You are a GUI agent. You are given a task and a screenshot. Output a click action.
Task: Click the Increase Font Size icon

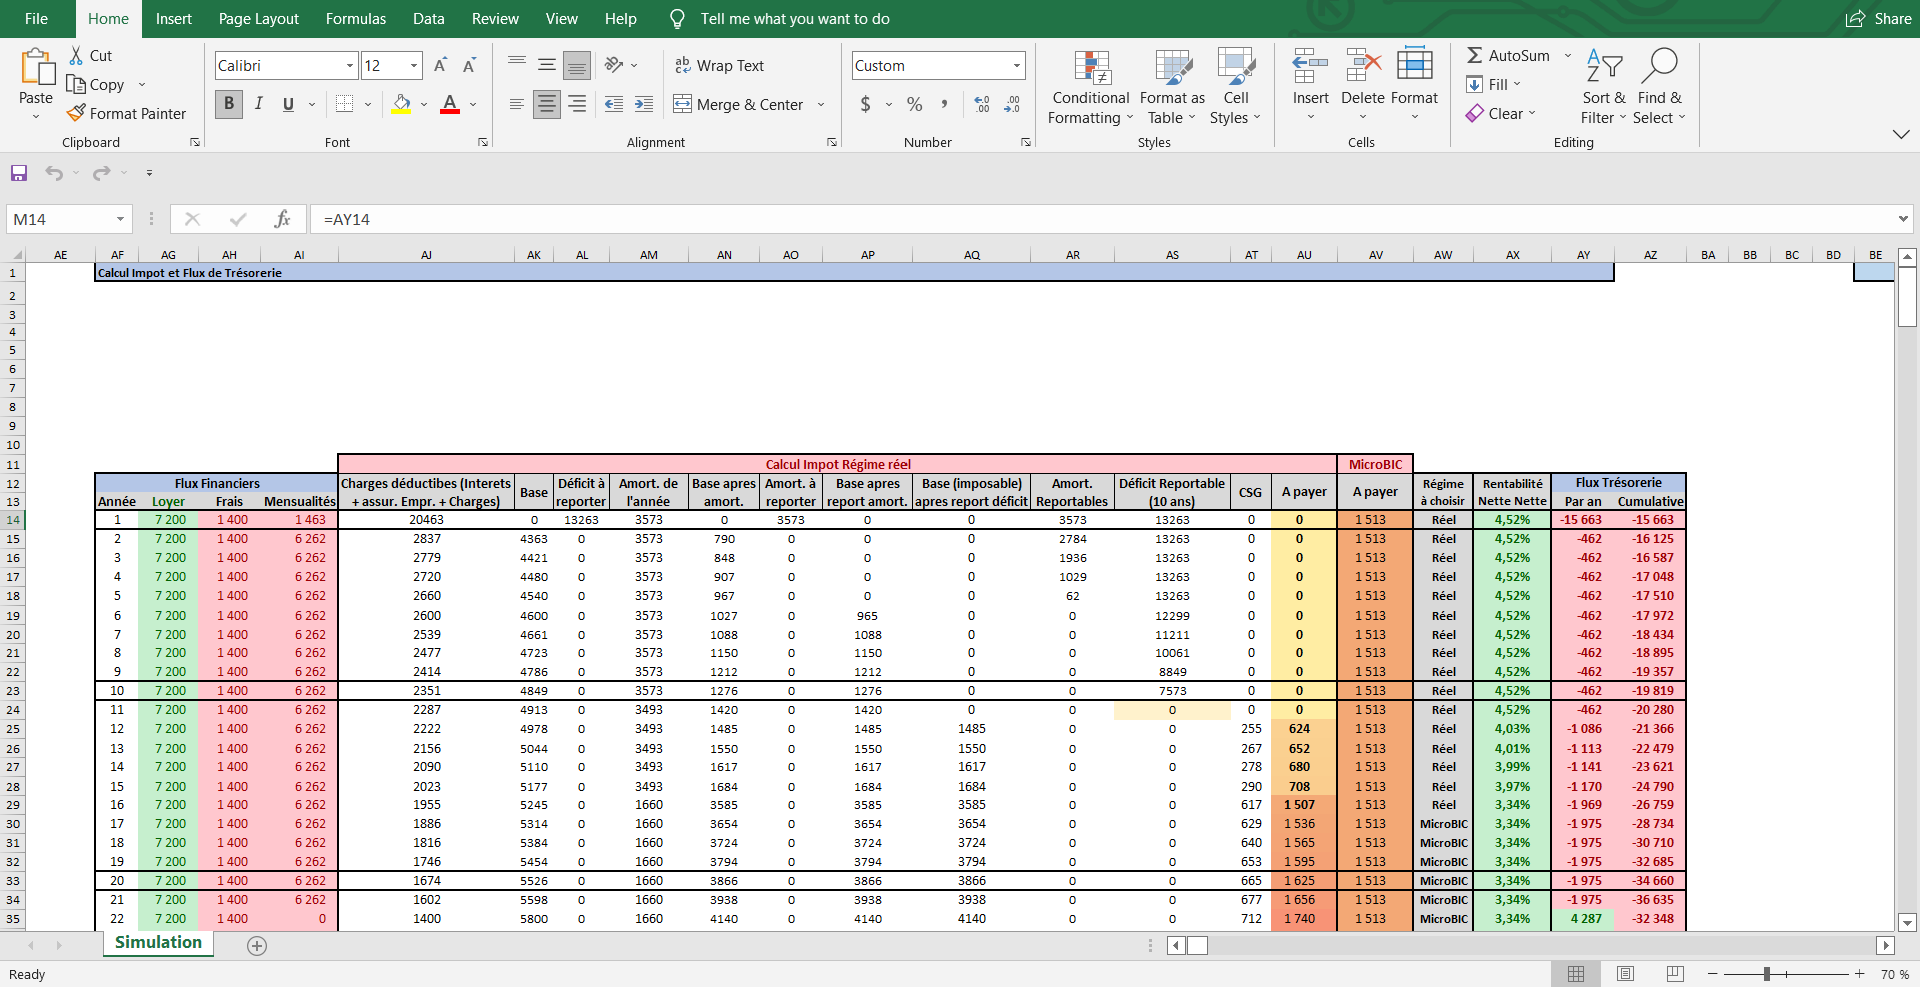pos(440,66)
